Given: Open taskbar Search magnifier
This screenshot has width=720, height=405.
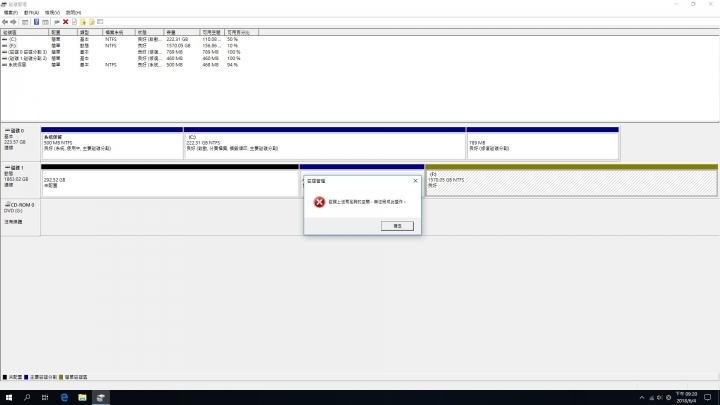Looking at the screenshot, I should click(x=27, y=398).
